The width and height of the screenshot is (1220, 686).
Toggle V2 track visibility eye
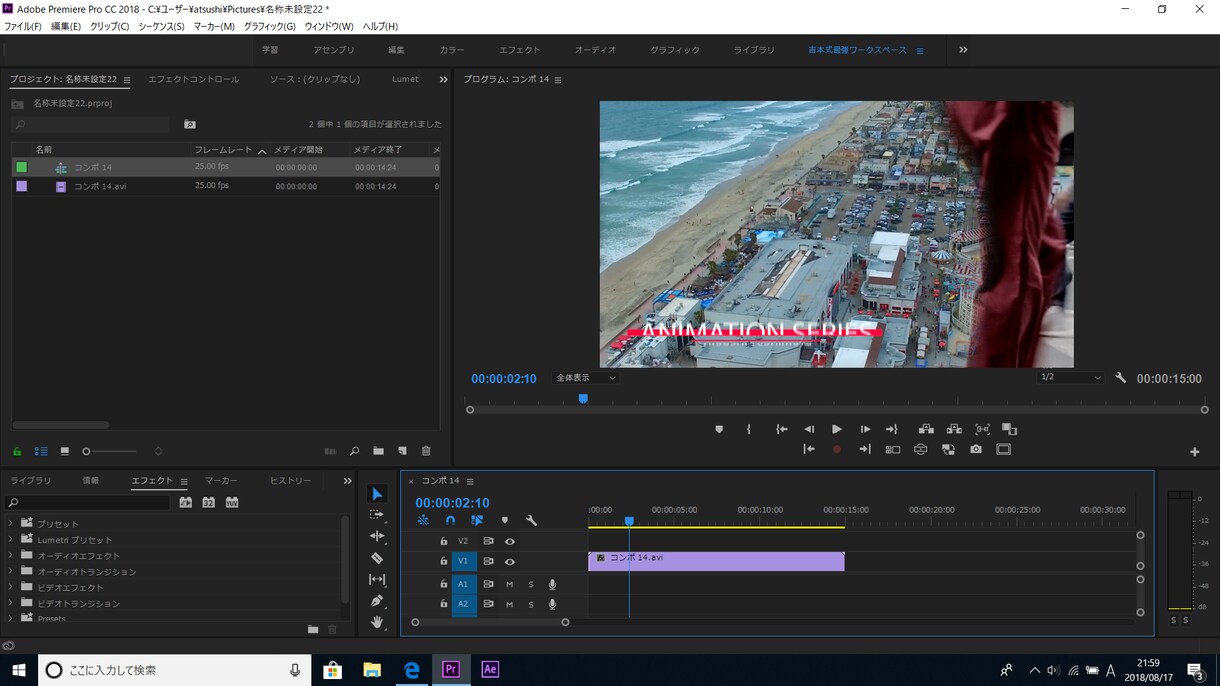coord(510,541)
